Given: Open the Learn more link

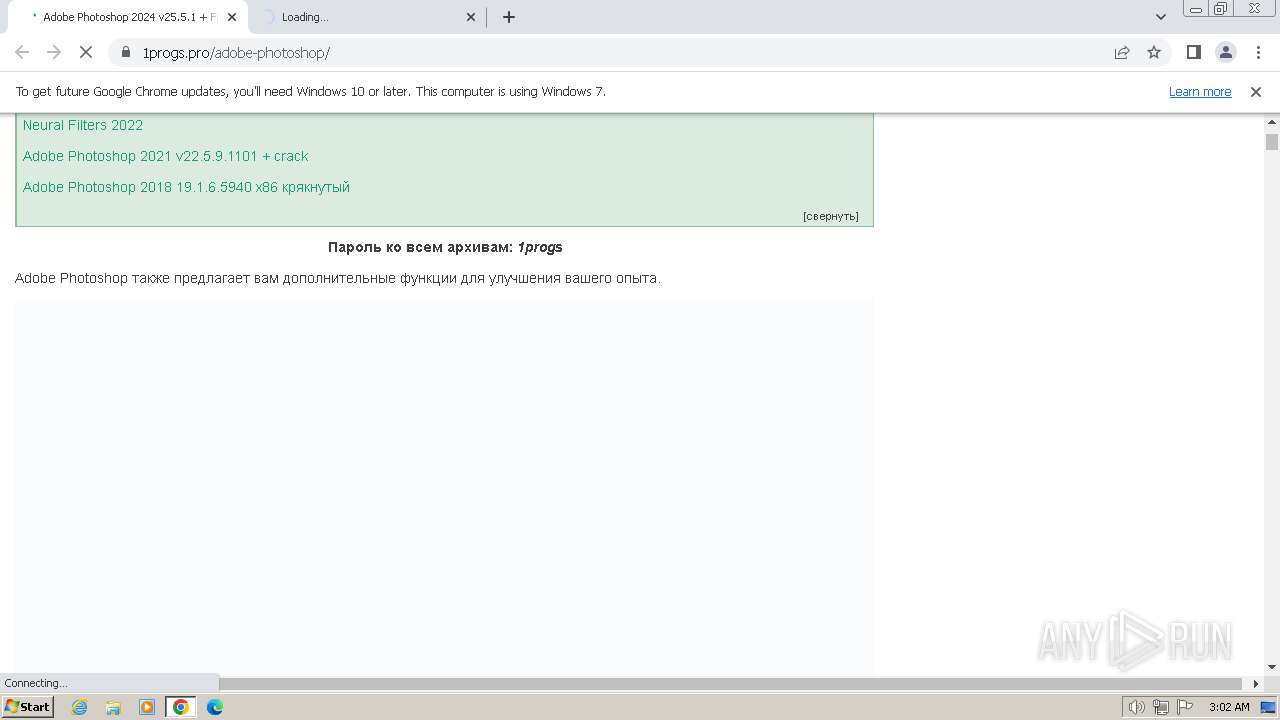Looking at the screenshot, I should [1200, 91].
